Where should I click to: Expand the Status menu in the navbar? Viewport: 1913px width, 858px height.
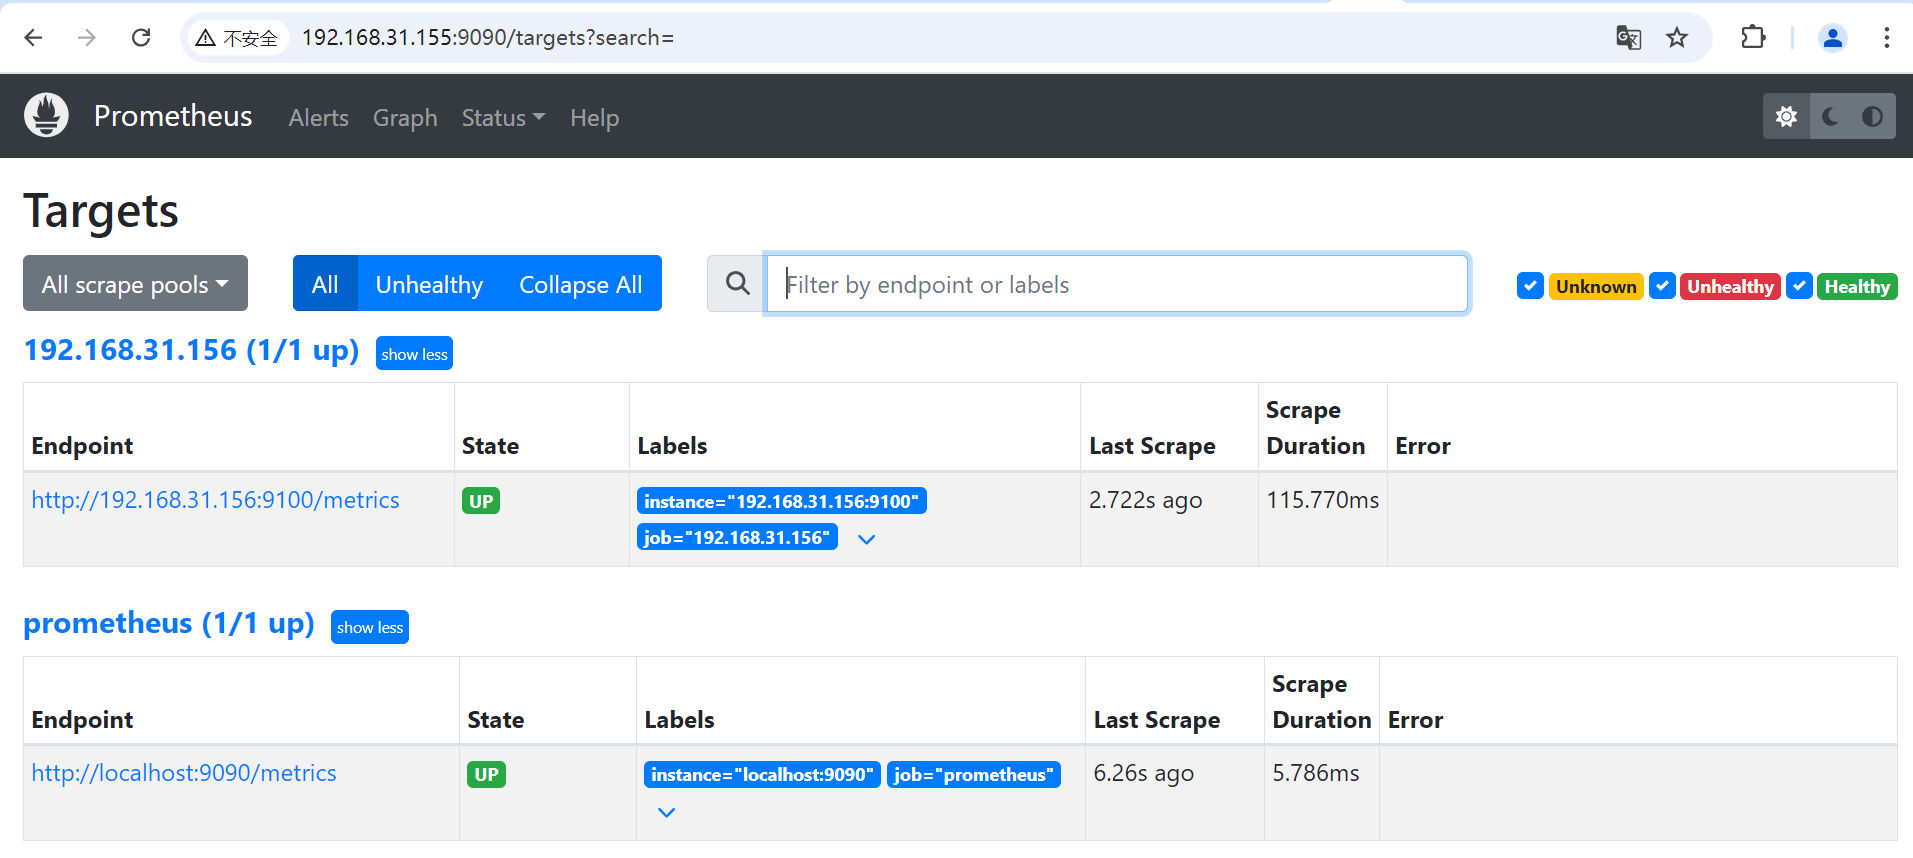pos(503,118)
